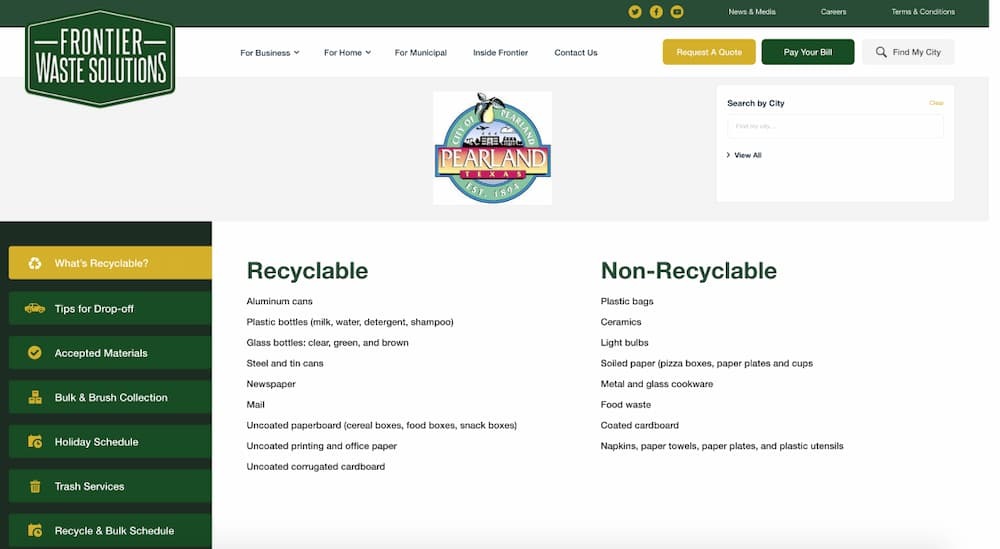Image resolution: width=1000 pixels, height=549 pixels.
Task: Expand the For Home dropdown menu
Action: tap(347, 52)
